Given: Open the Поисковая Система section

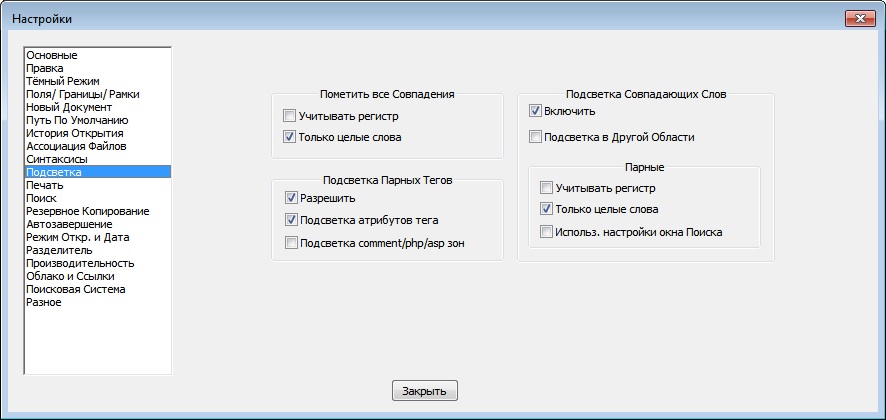Looking at the screenshot, I should [x=76, y=289].
